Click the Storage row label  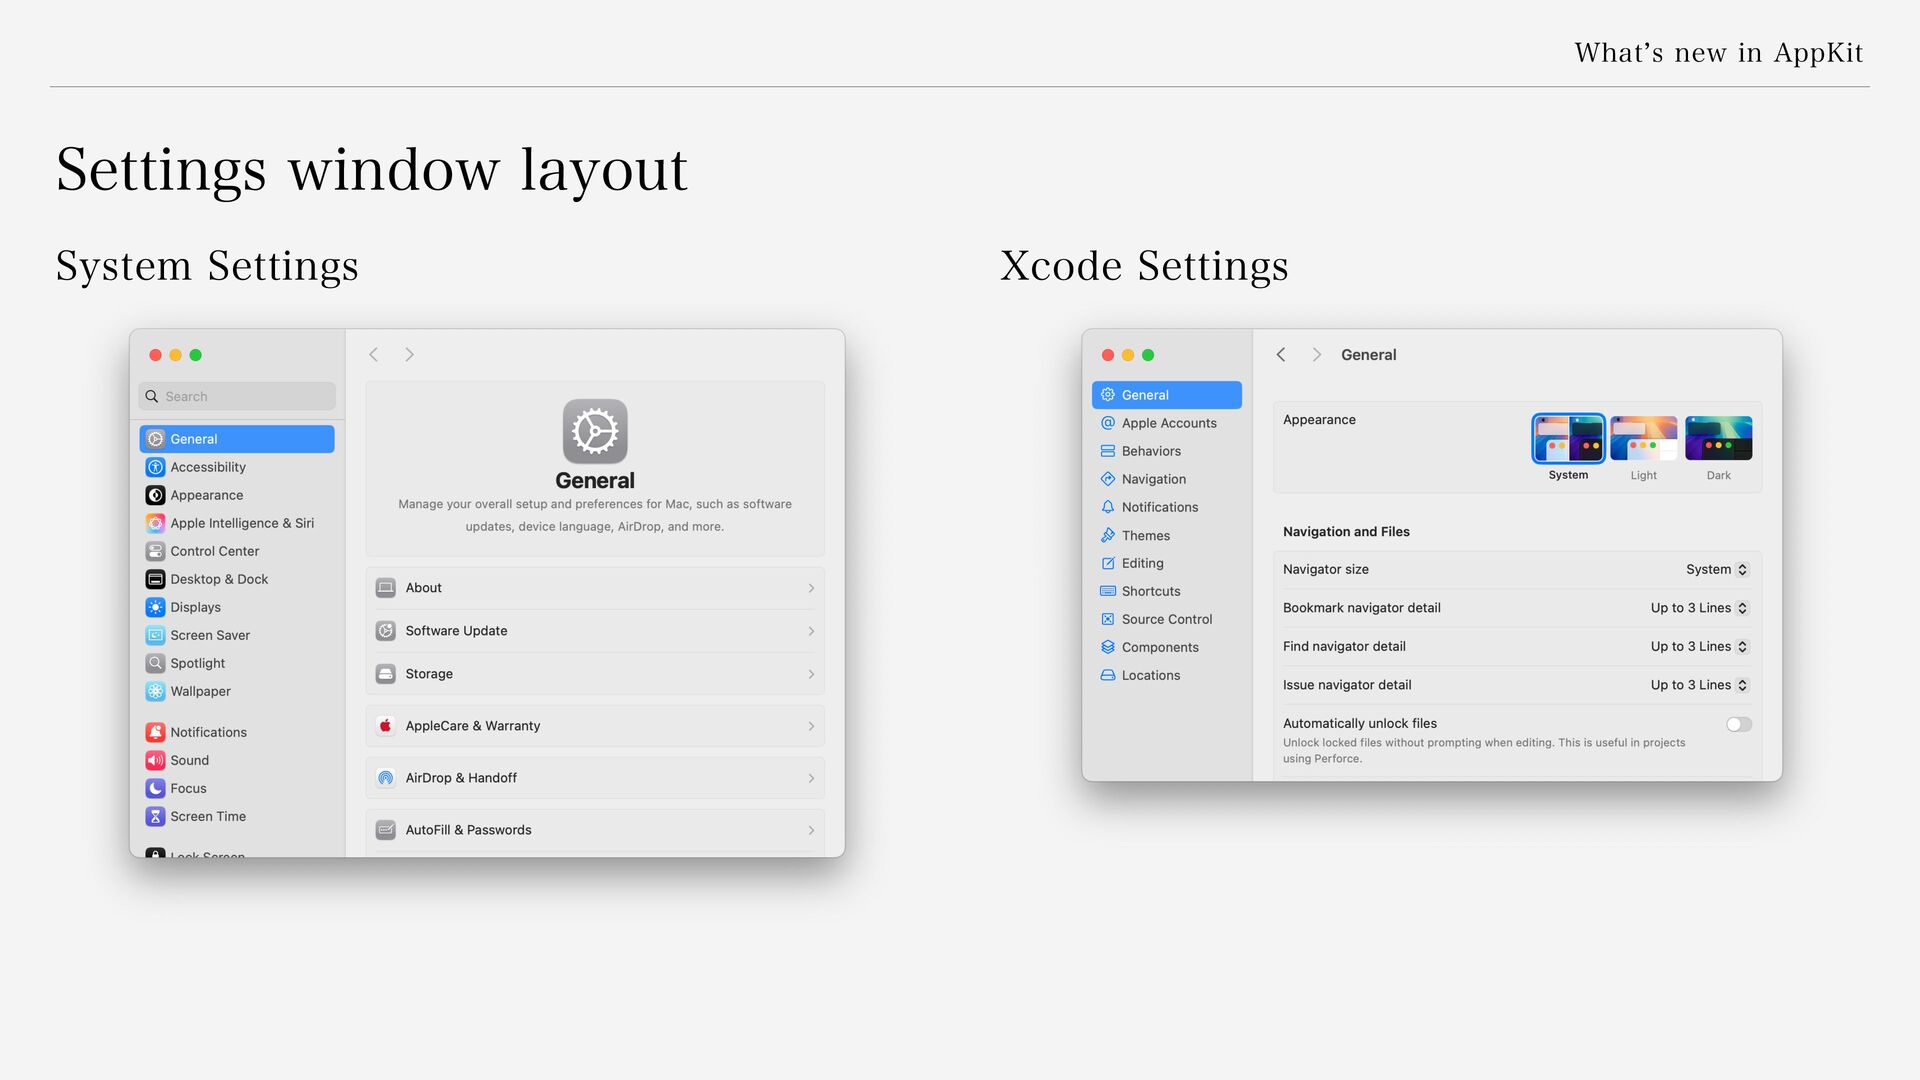pos(429,674)
